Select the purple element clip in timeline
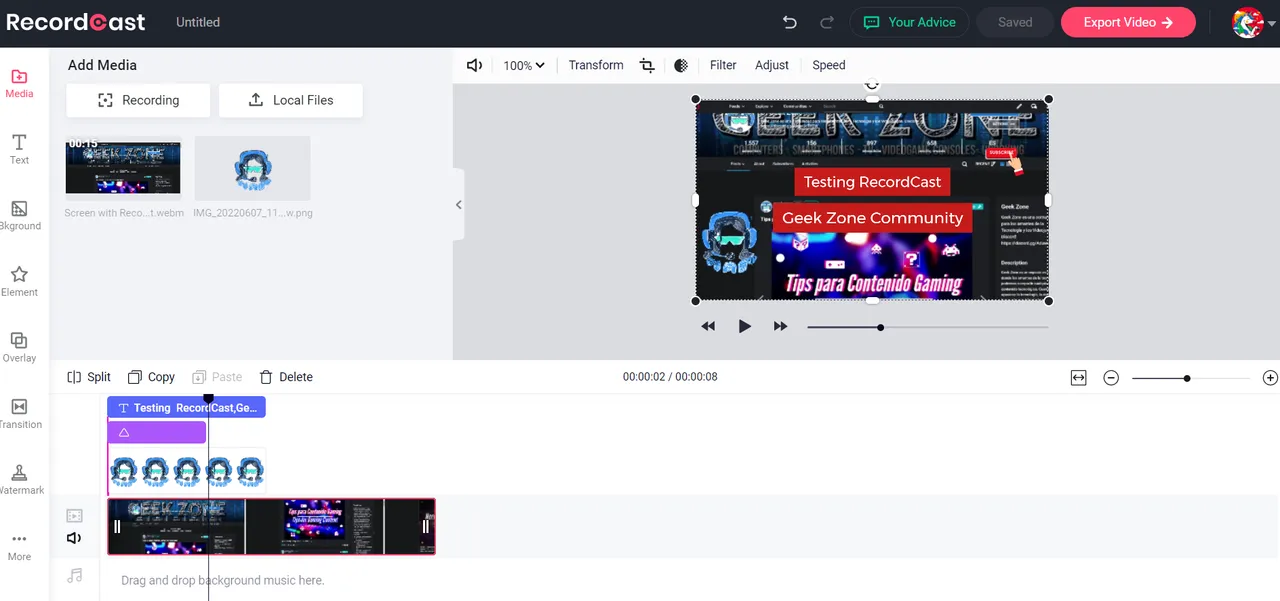The width and height of the screenshot is (1280, 601). [x=157, y=432]
